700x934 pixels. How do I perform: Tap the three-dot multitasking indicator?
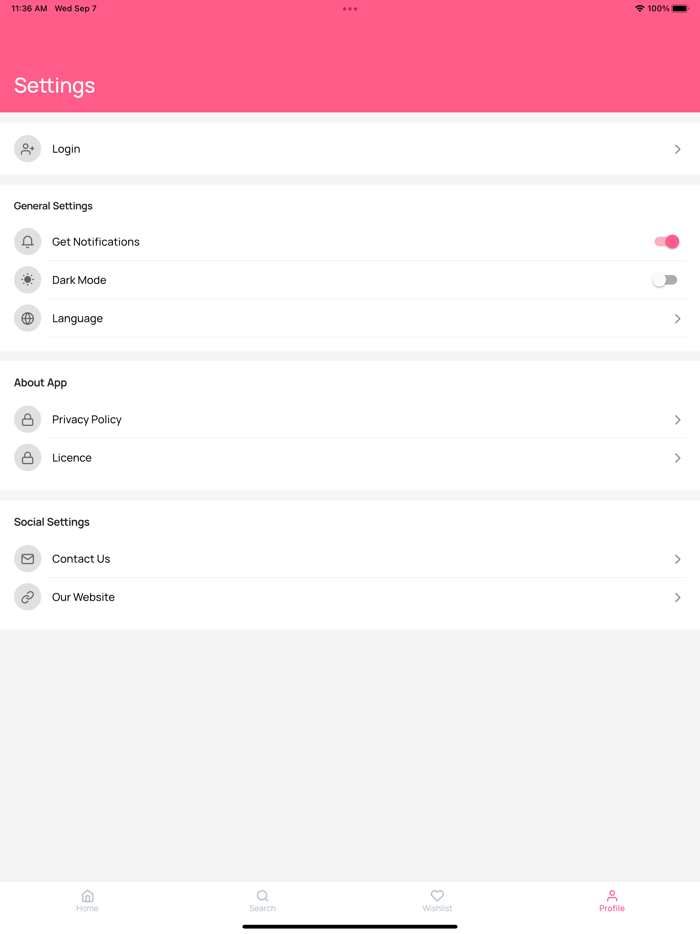pos(350,9)
